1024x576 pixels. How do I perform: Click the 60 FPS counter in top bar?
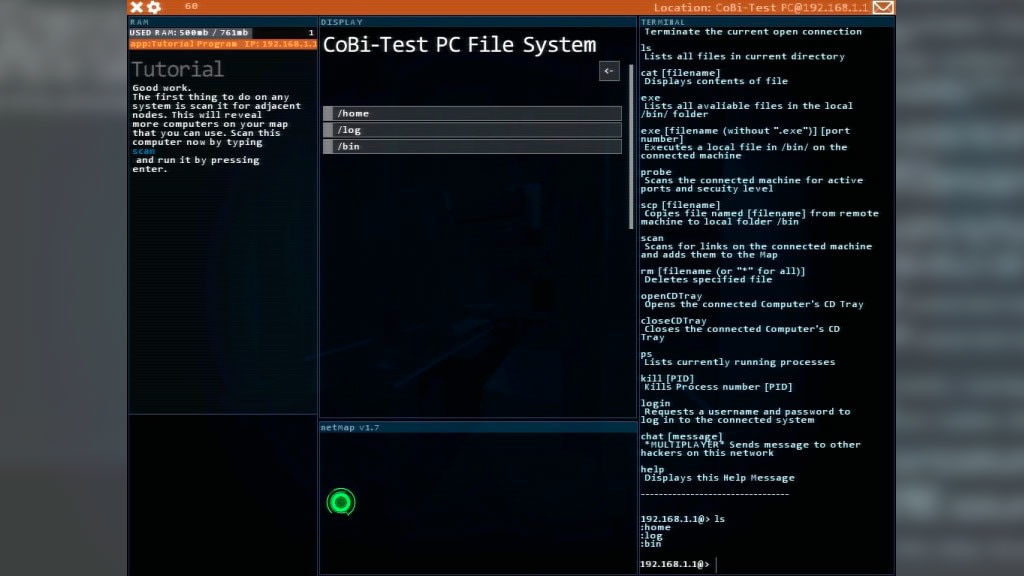pos(191,6)
